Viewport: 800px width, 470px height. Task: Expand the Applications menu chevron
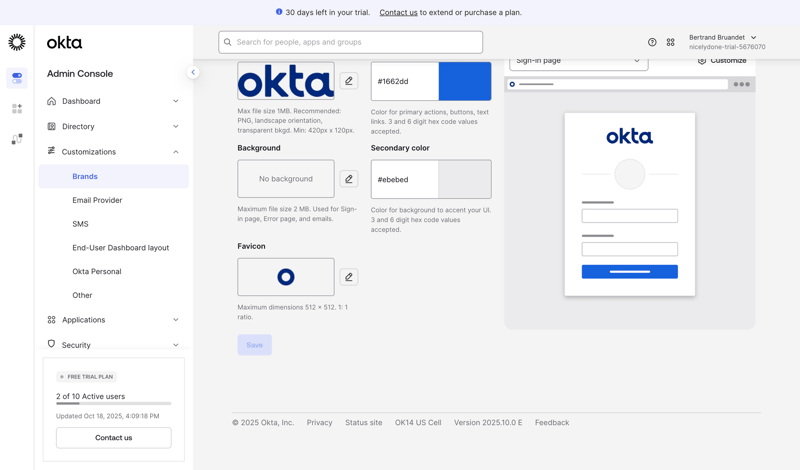point(176,319)
